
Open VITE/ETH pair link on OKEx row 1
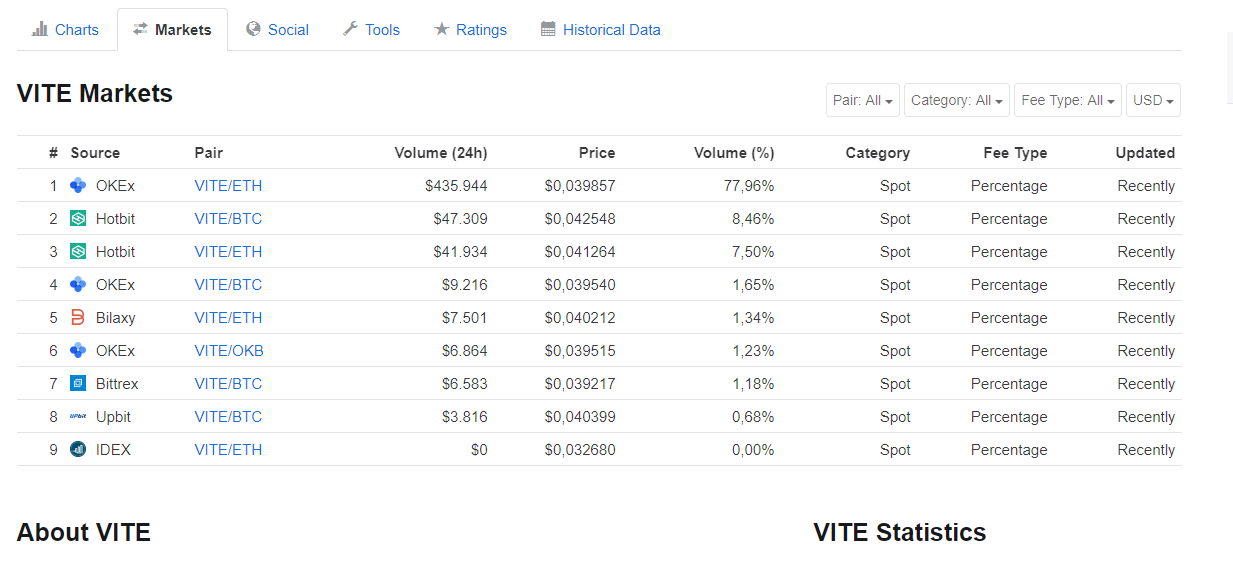(x=228, y=186)
